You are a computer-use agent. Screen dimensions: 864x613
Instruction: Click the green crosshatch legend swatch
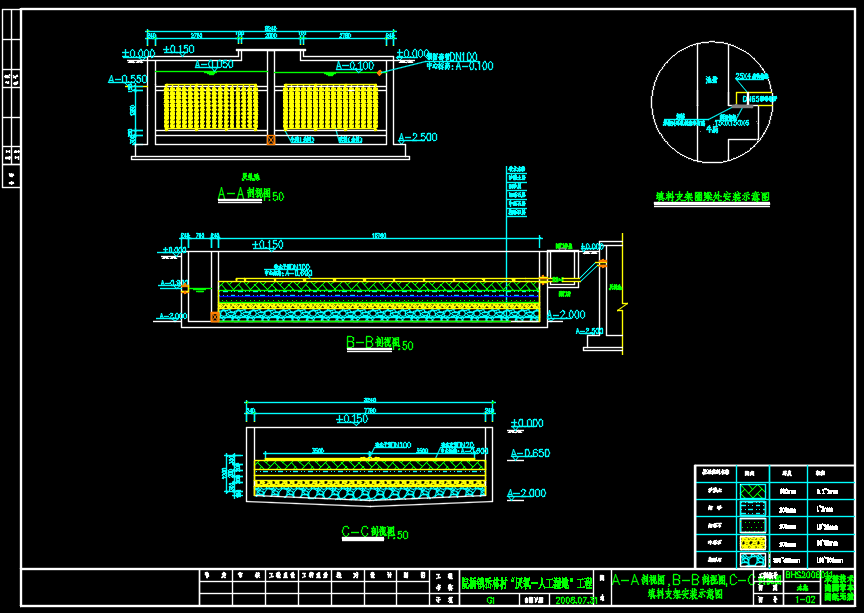pos(753,491)
